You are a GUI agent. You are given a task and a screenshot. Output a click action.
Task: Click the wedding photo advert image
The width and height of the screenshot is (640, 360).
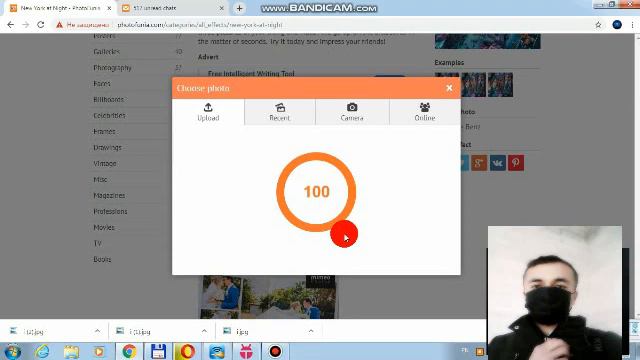tap(268, 297)
